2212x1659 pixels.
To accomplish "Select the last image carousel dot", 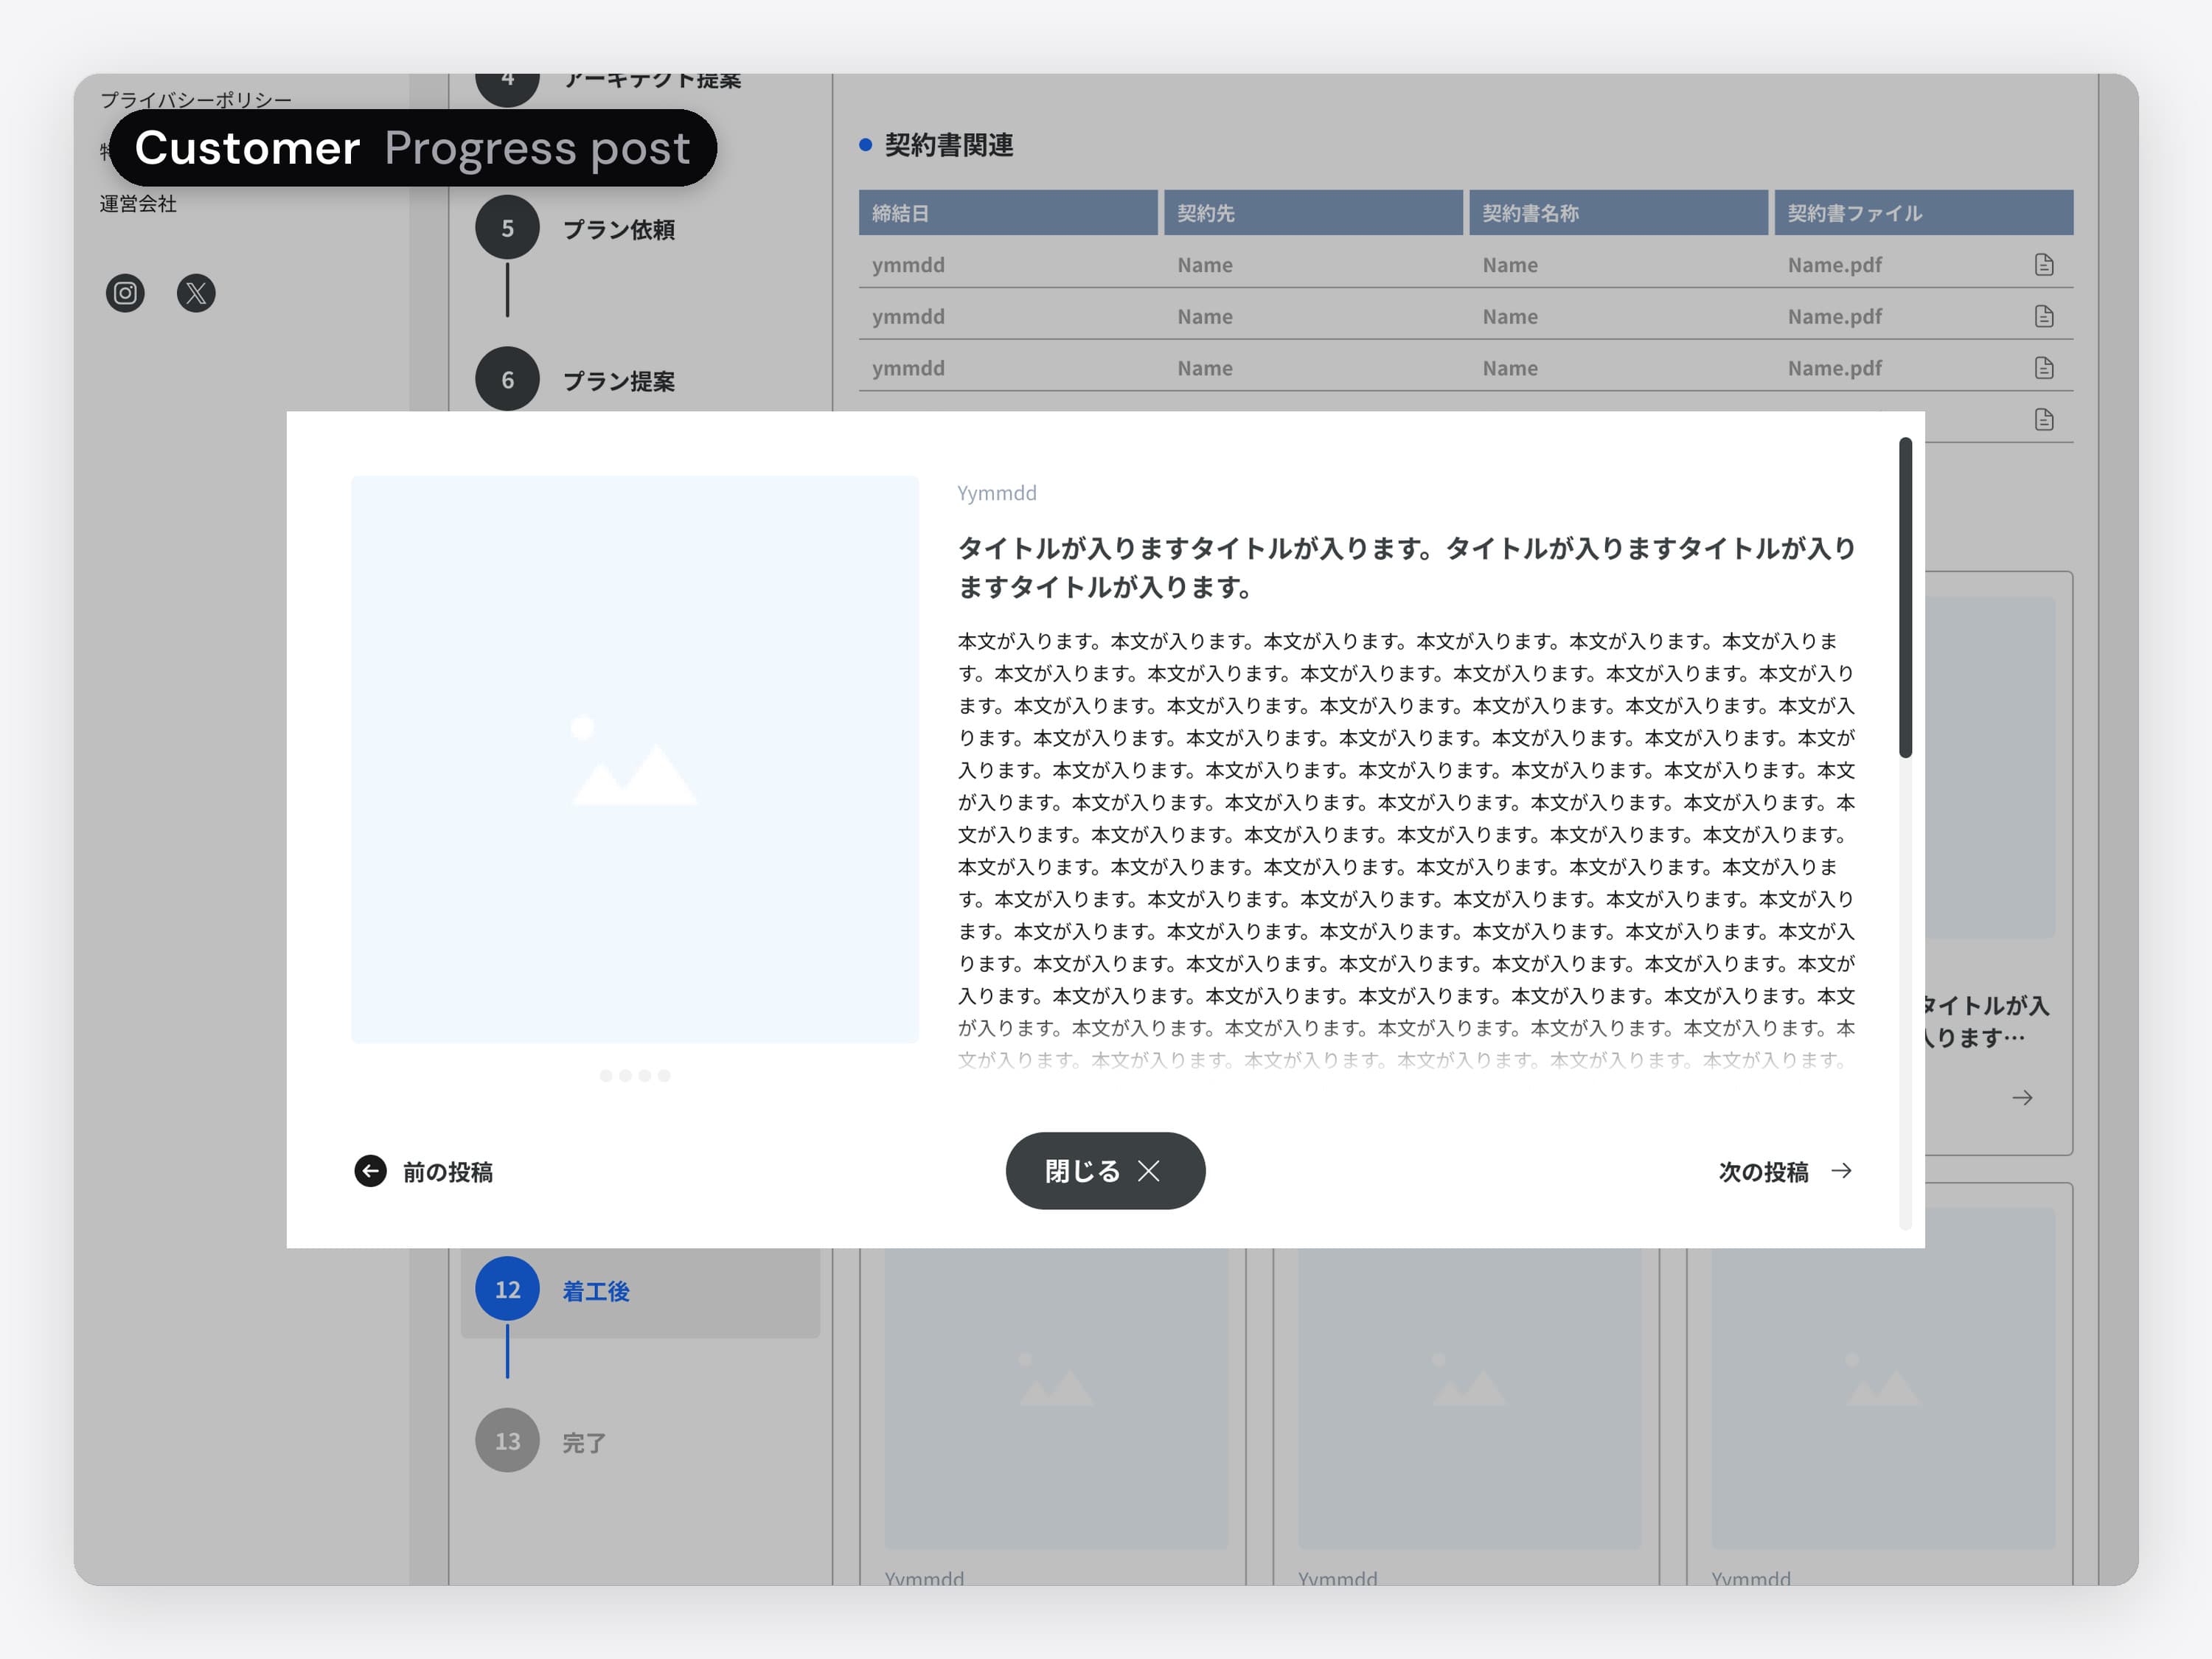I will pos(664,1076).
